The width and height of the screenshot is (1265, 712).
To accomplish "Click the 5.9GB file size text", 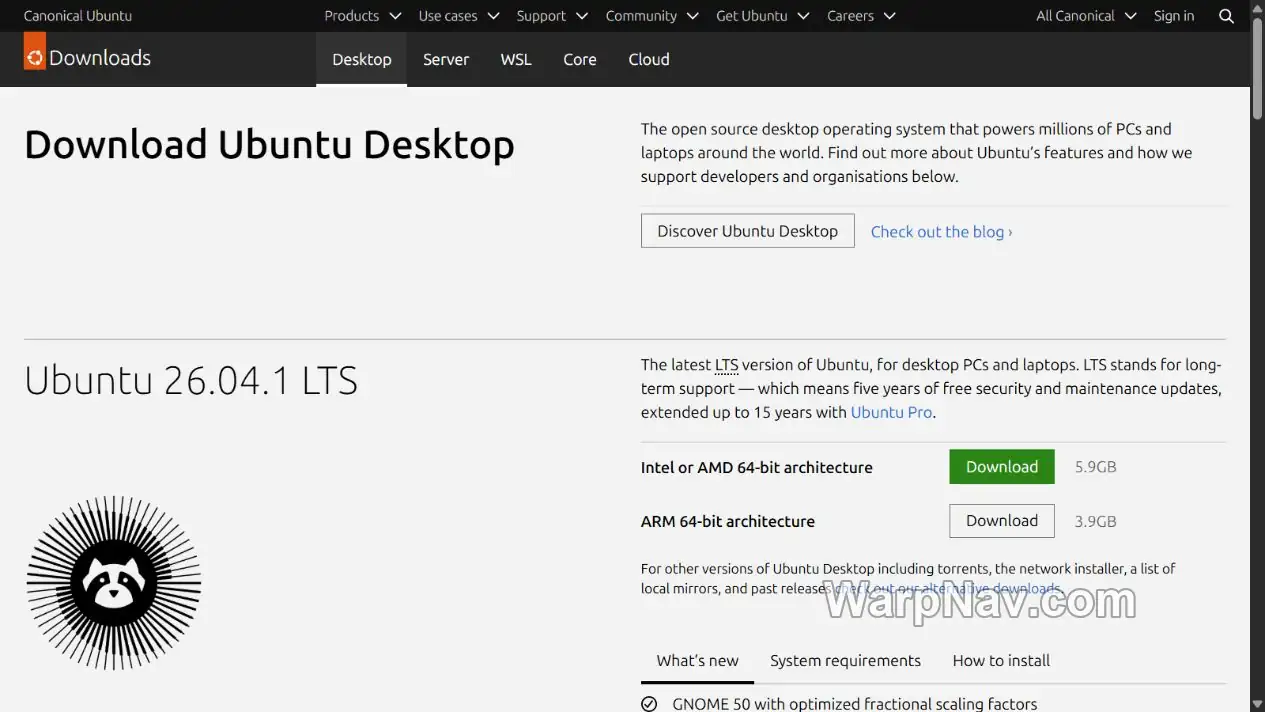I will click(1096, 467).
